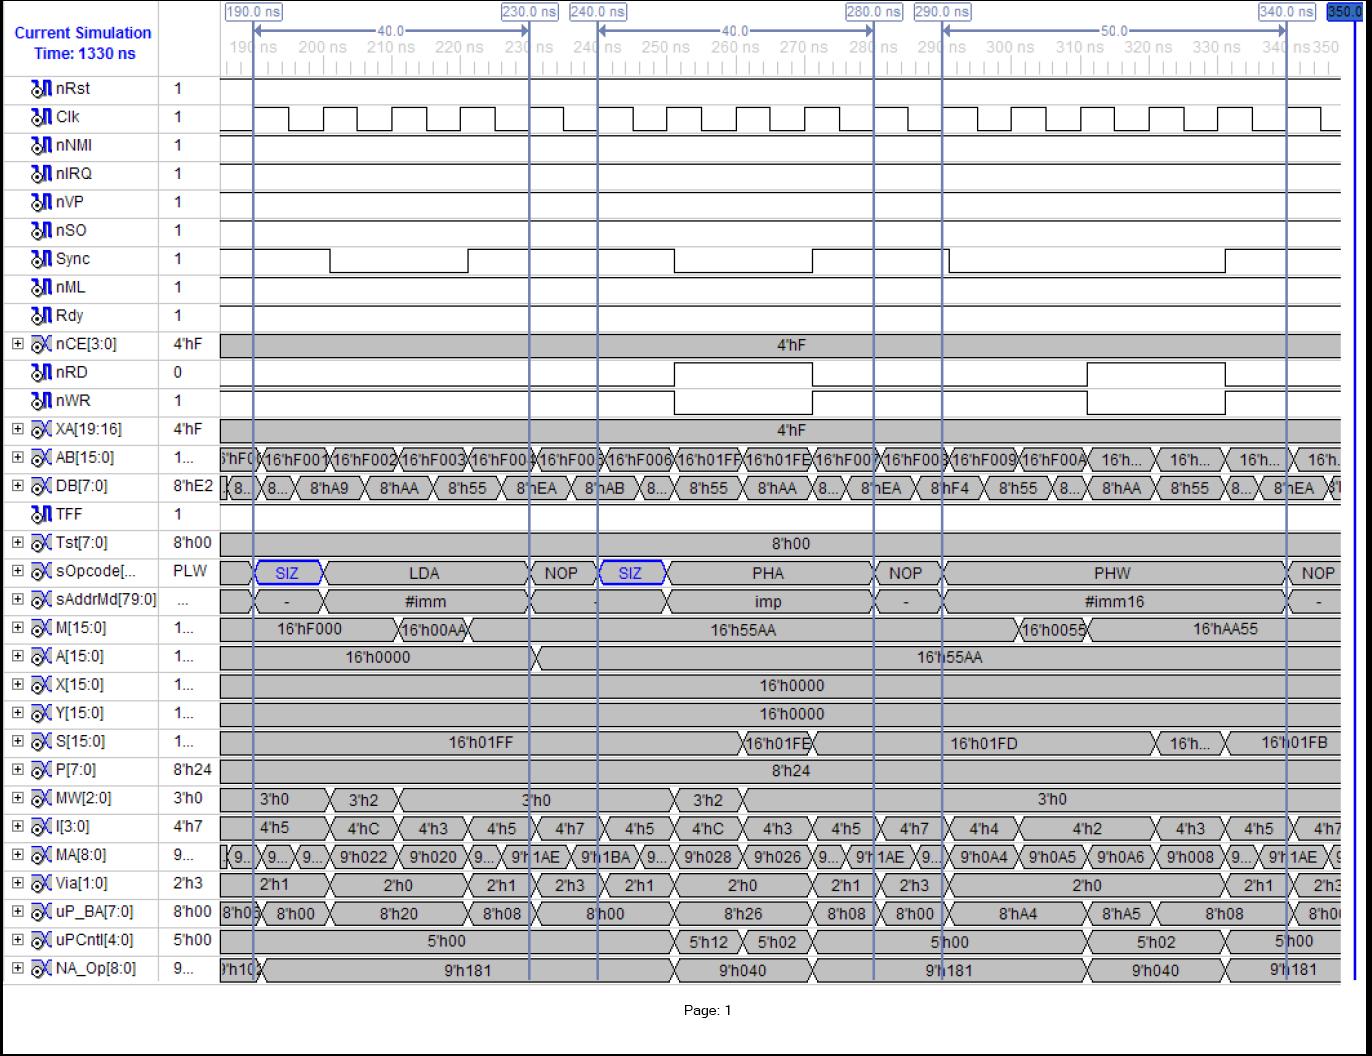Select the nRD signal icon
Image resolution: width=1372 pixels, height=1056 pixels.
point(41,373)
